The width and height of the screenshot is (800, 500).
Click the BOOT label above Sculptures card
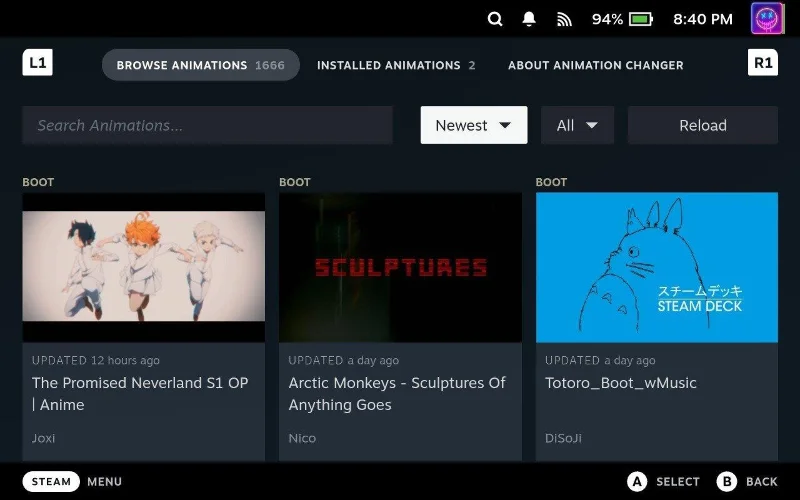click(294, 182)
